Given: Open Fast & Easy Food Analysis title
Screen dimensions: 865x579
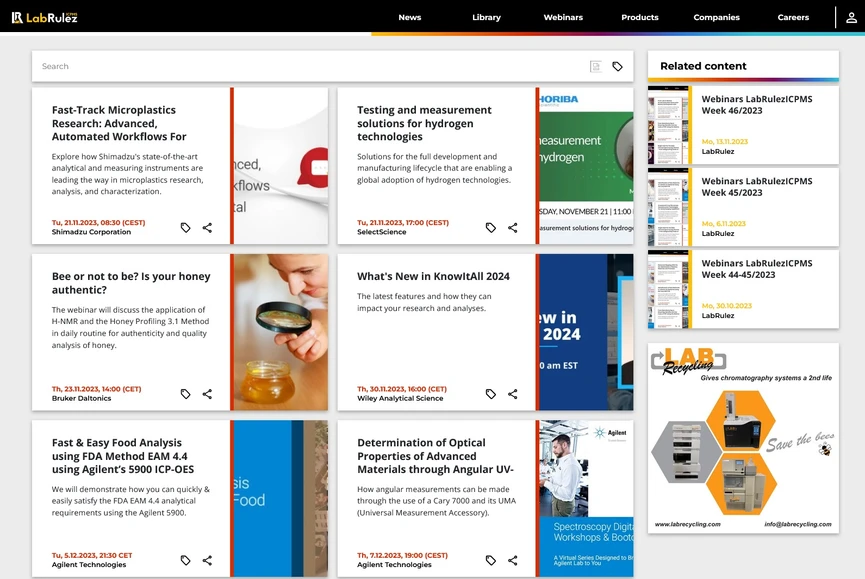Looking at the screenshot, I should tap(123, 456).
